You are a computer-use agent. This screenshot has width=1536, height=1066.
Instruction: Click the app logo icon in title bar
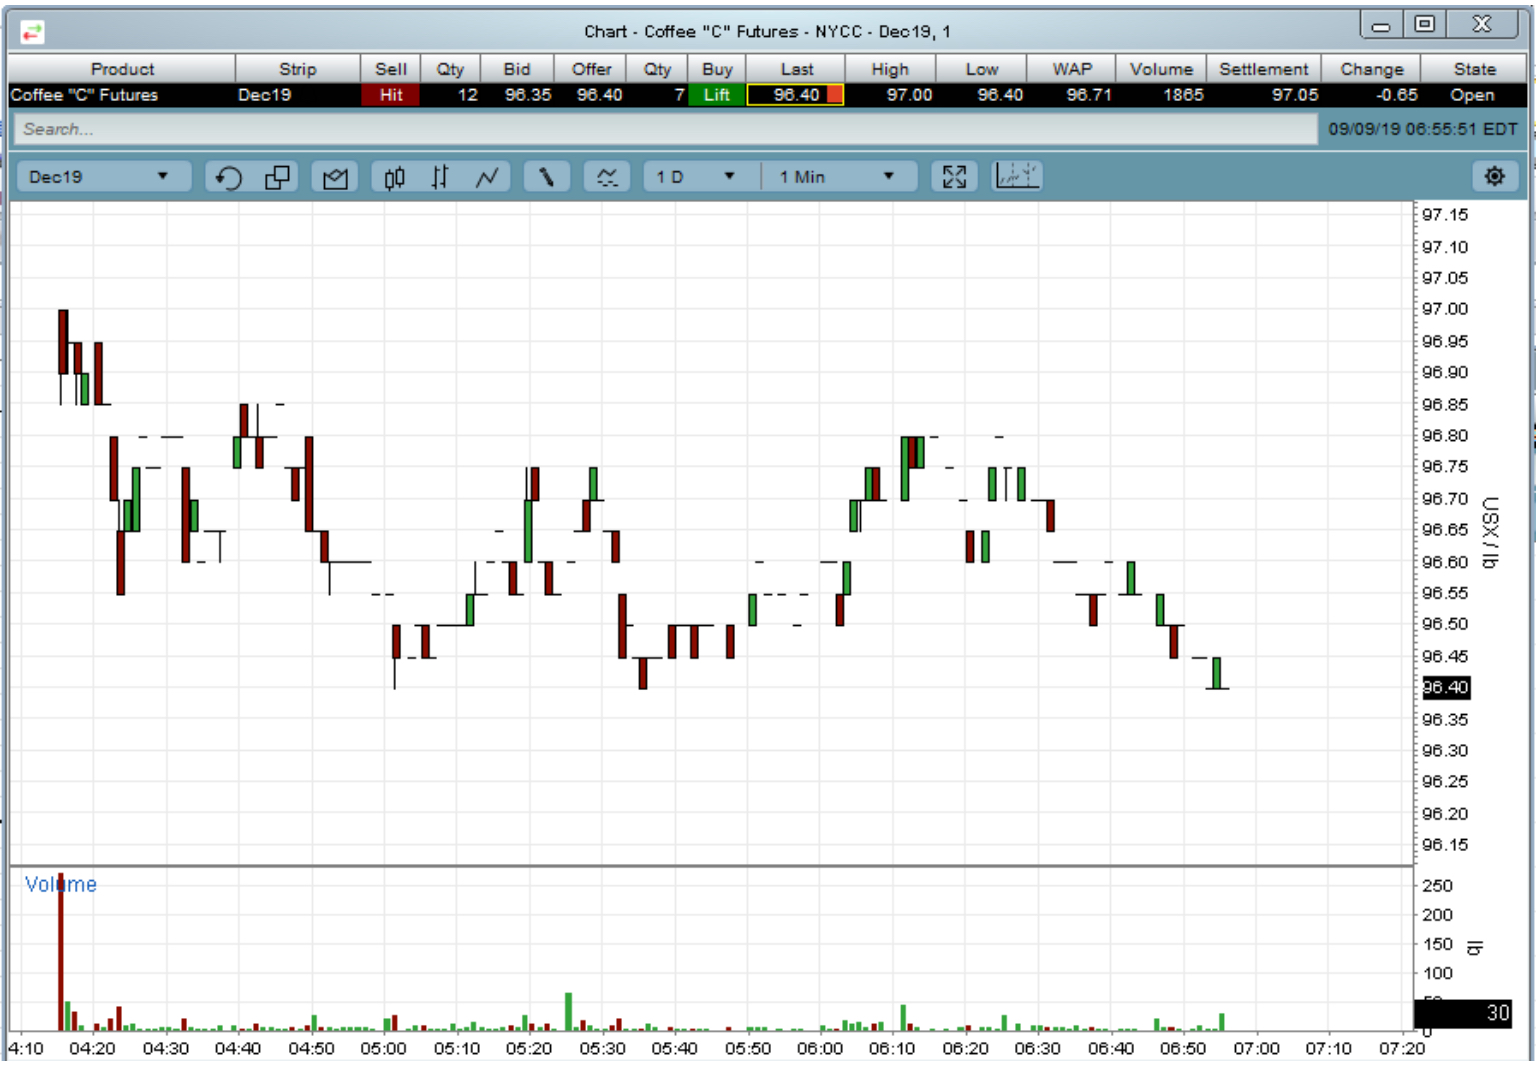[32, 32]
